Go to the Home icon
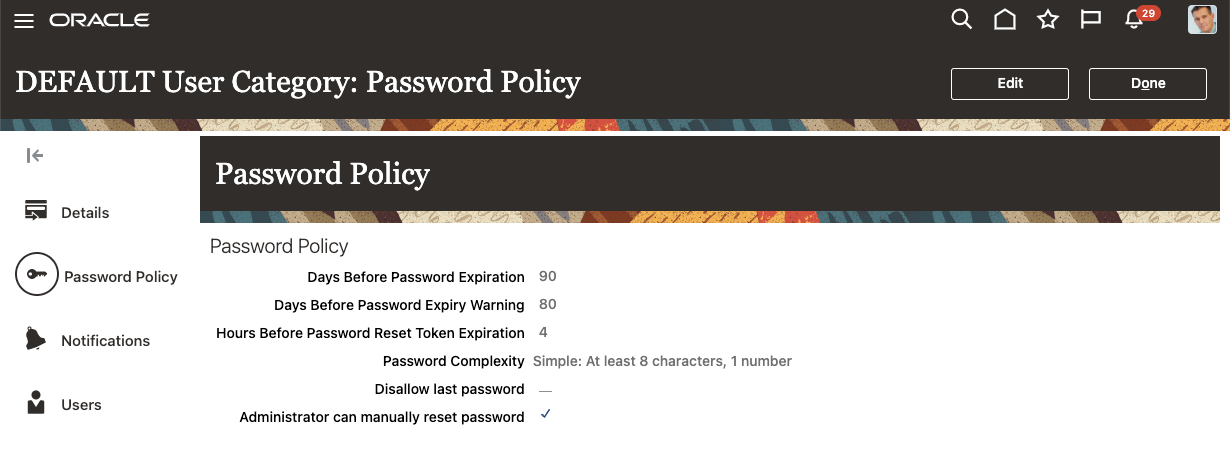Viewport: 1230px width, 466px height. tap(1004, 20)
